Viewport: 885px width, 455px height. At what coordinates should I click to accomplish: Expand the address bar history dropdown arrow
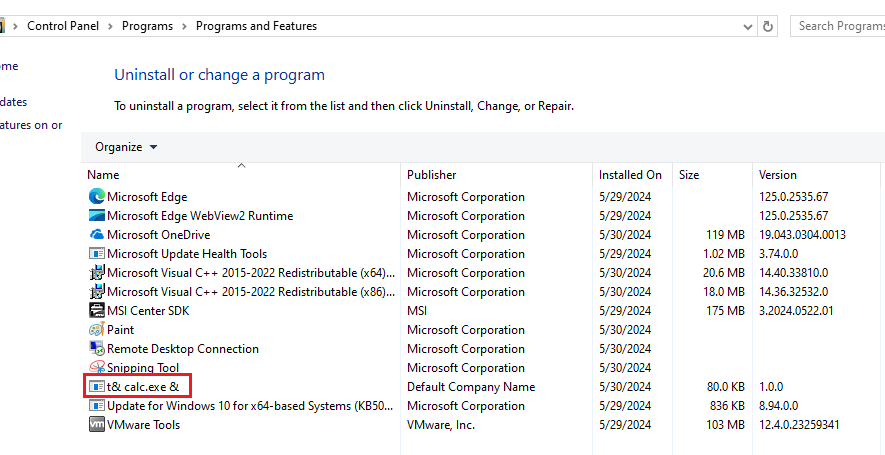tap(745, 26)
